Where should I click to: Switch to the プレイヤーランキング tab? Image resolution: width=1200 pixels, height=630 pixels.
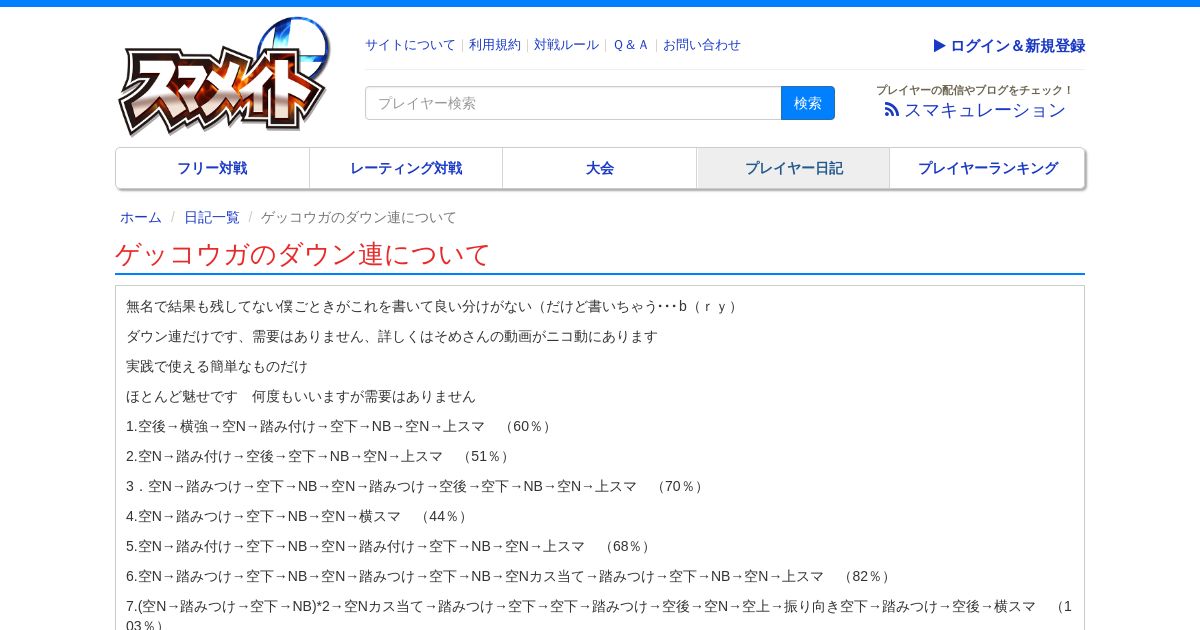[987, 168]
